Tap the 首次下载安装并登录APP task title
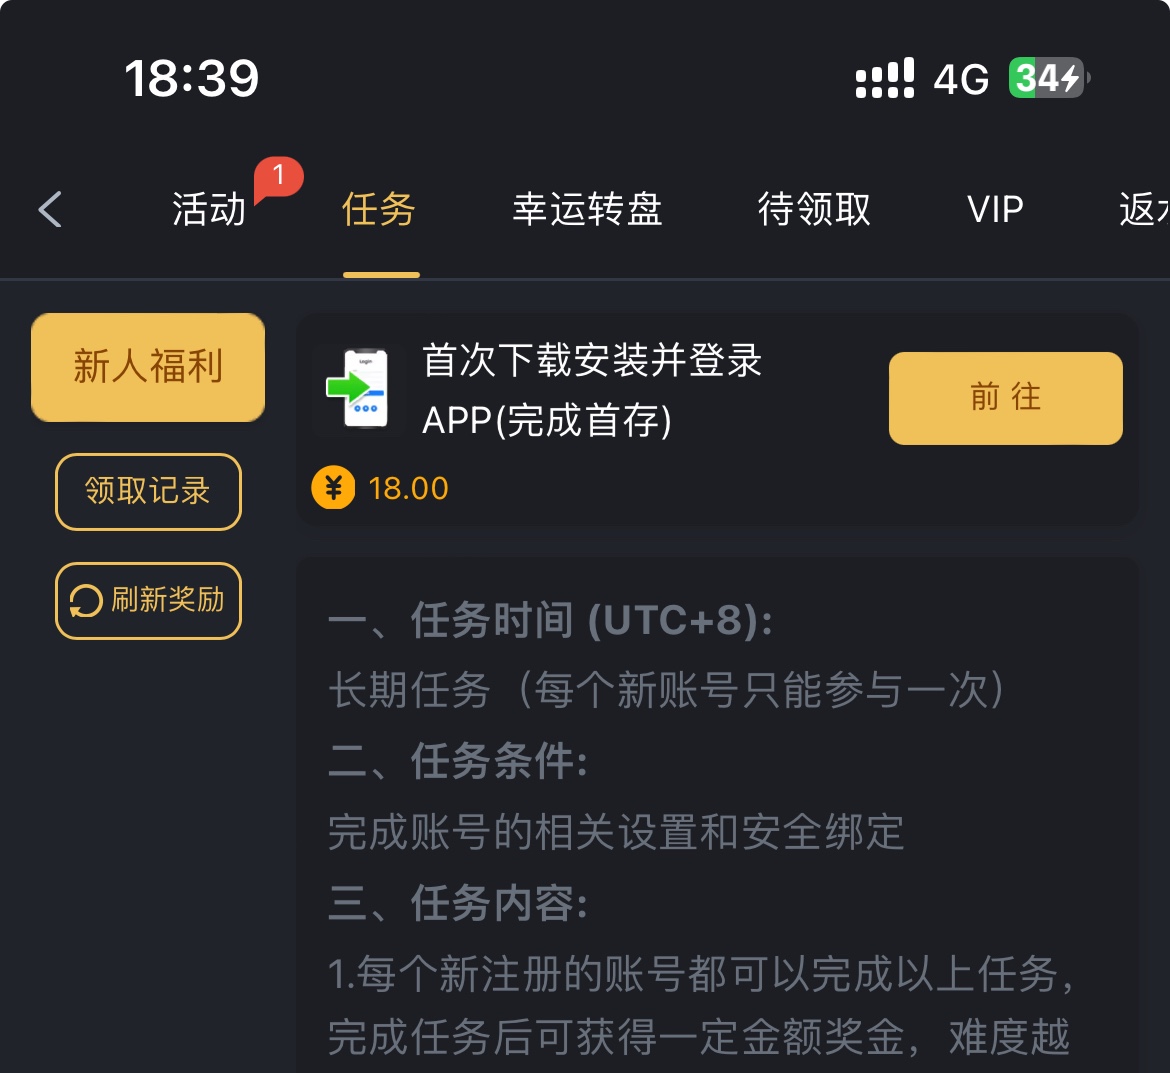The image size is (1170, 1073). (592, 390)
